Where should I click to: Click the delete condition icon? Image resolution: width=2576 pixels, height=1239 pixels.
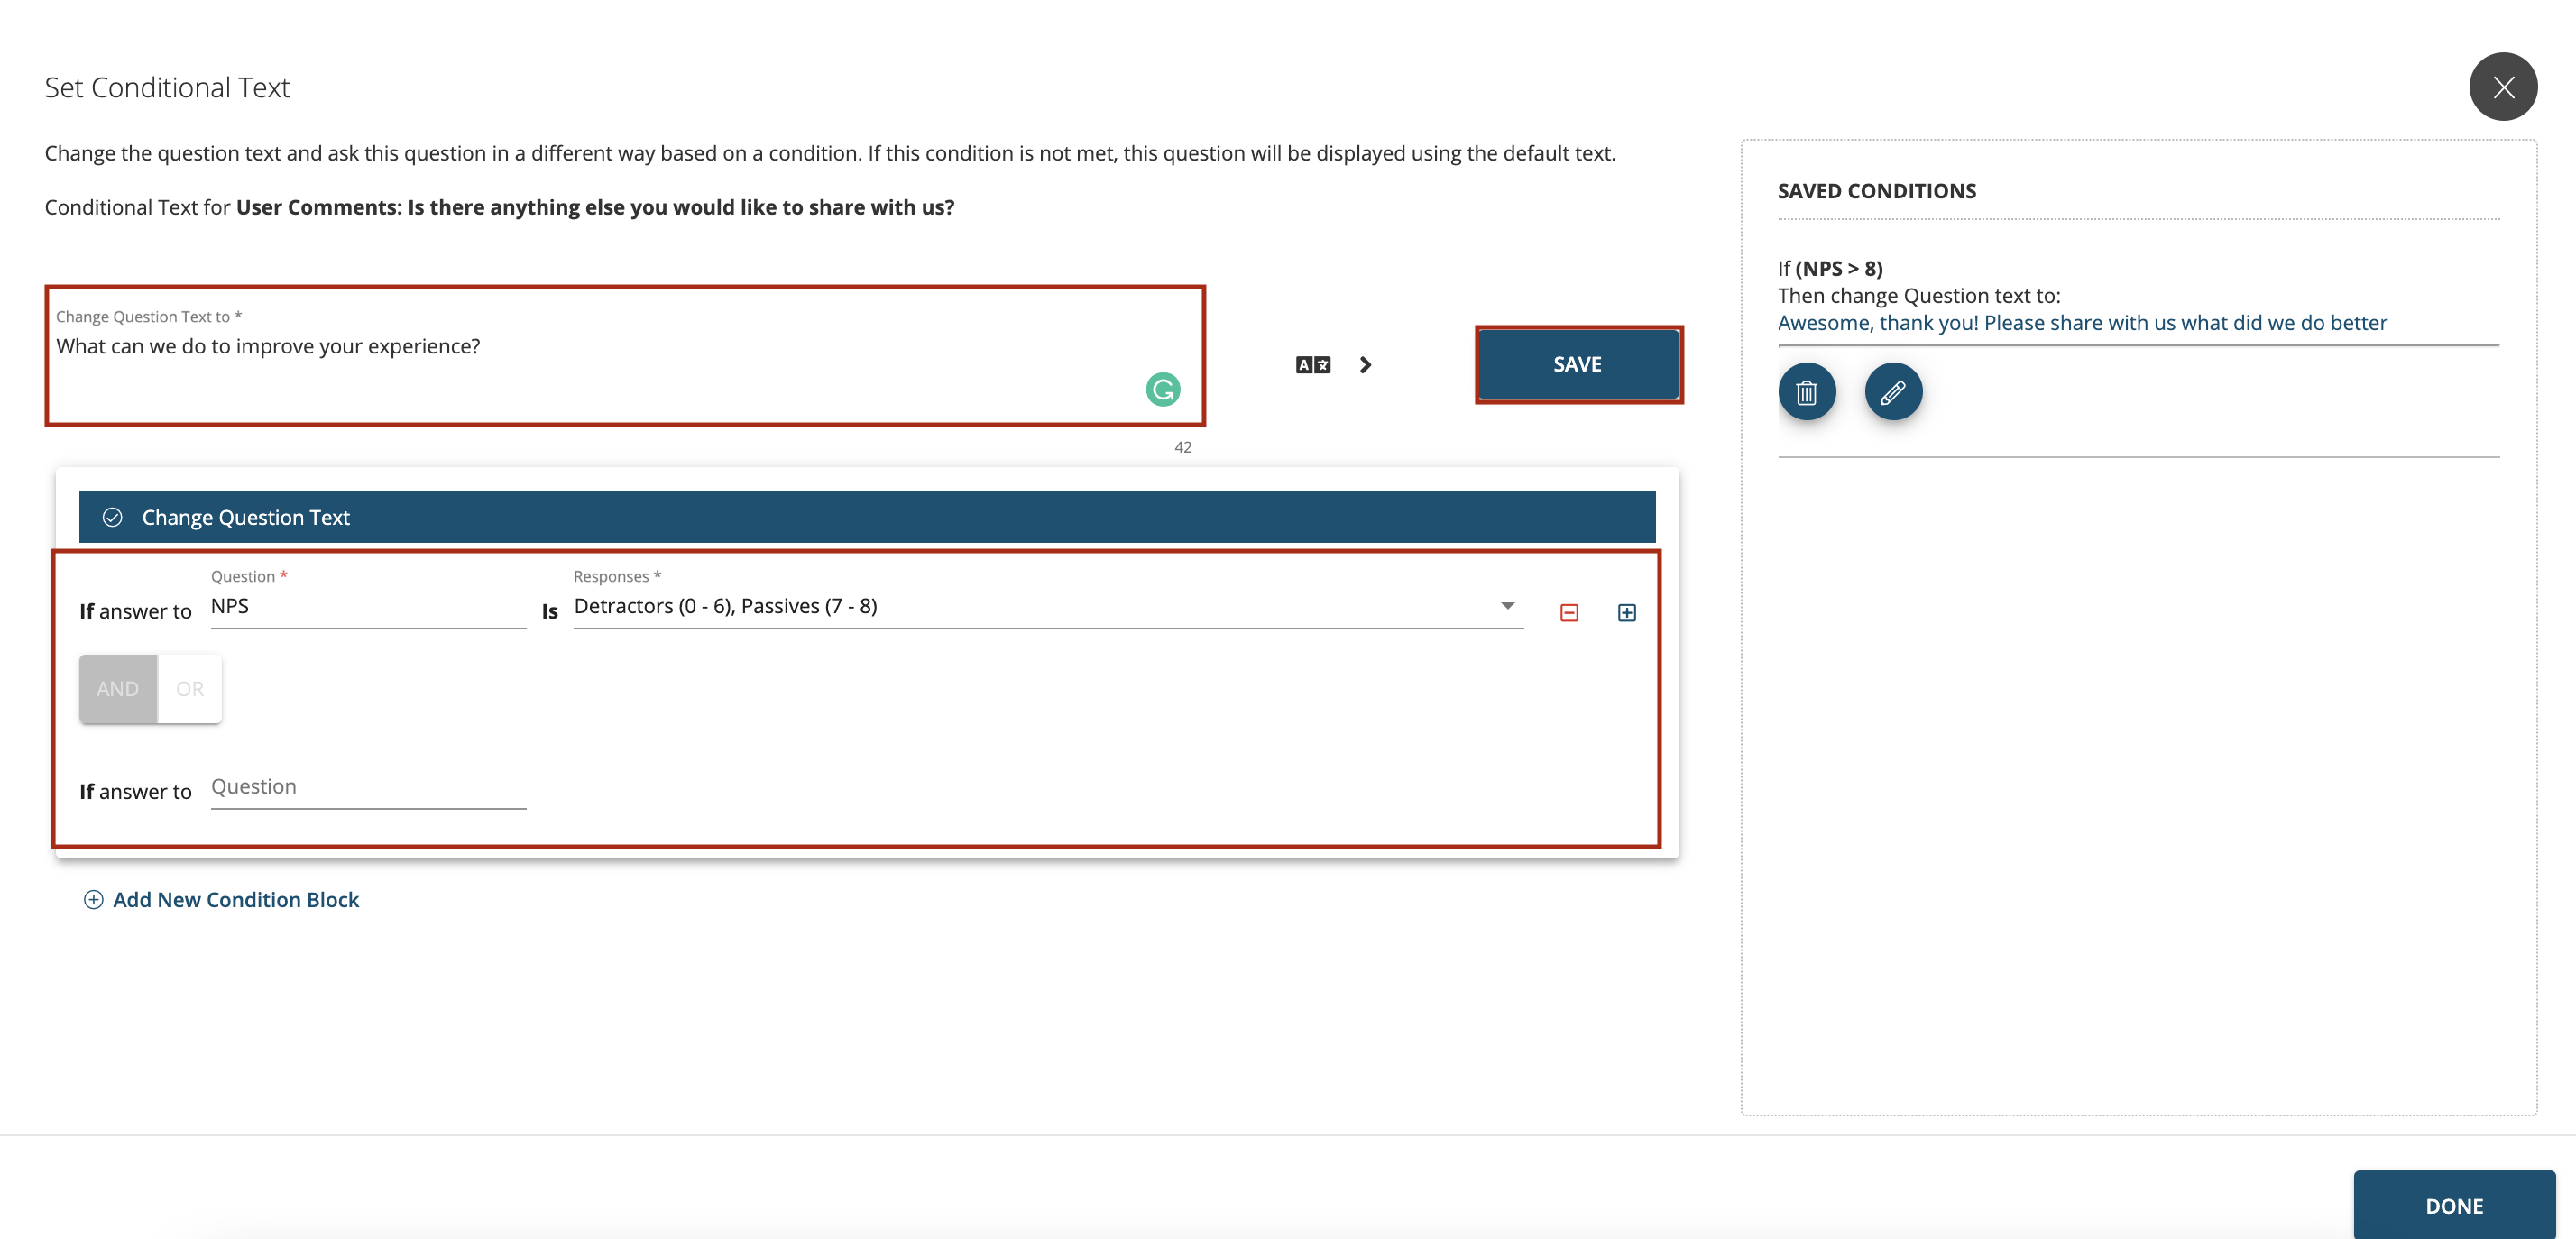click(x=1808, y=390)
